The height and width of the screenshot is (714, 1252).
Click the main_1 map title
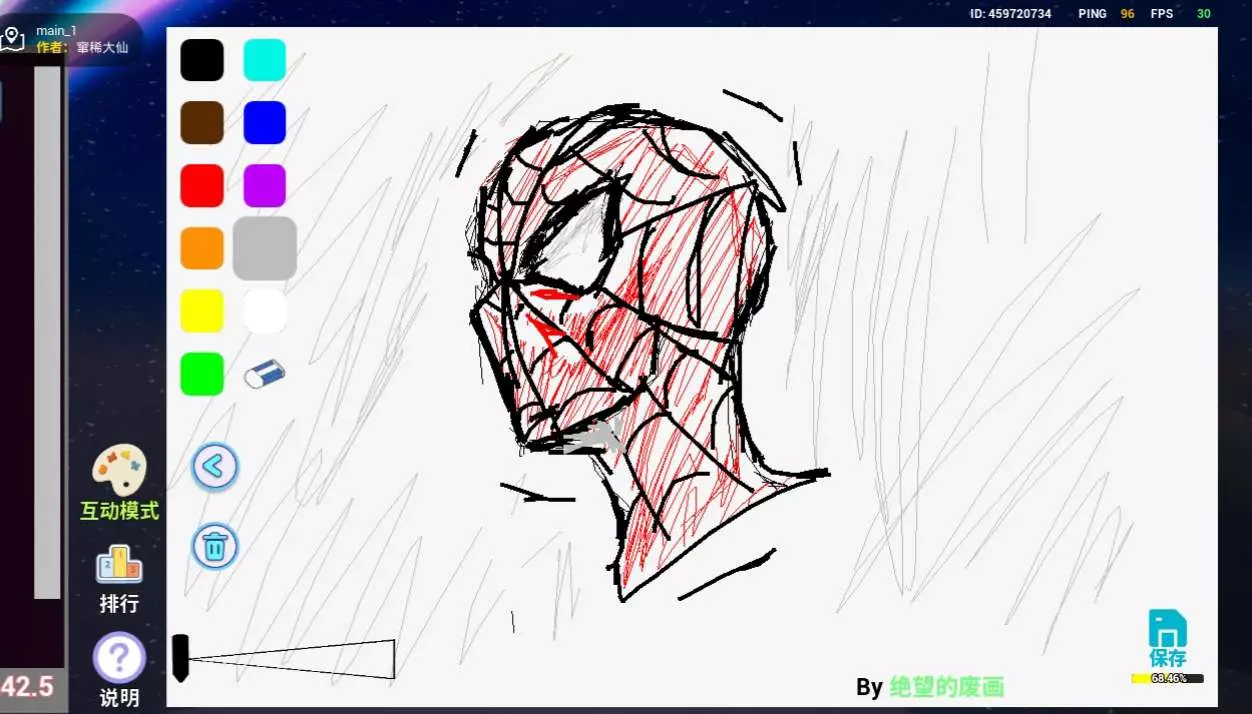56,31
